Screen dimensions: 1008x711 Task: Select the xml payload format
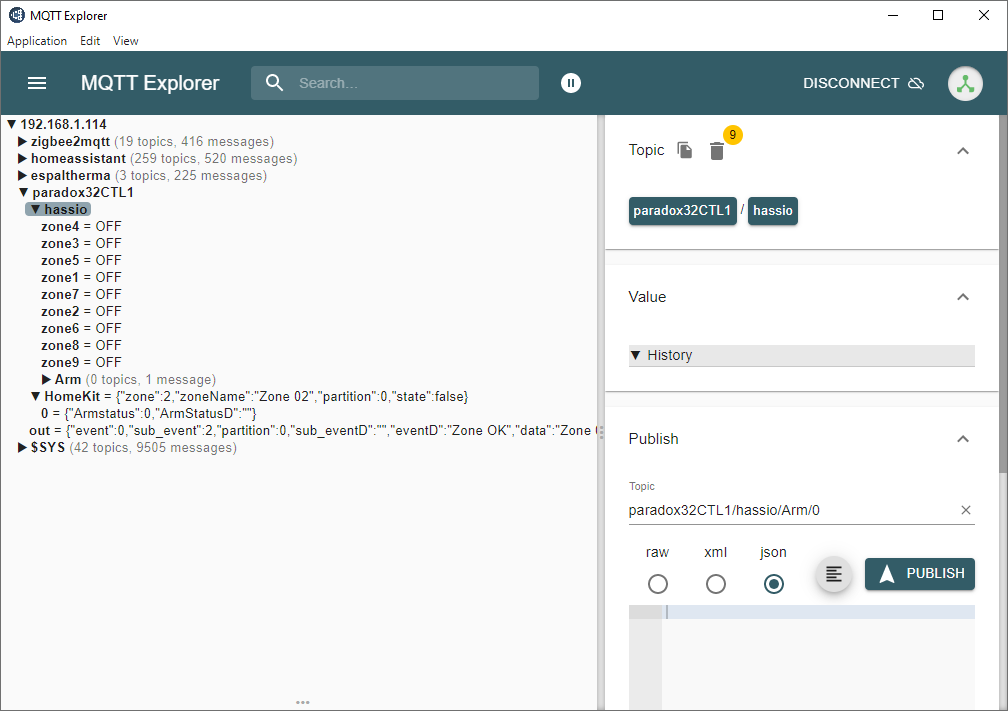point(716,584)
